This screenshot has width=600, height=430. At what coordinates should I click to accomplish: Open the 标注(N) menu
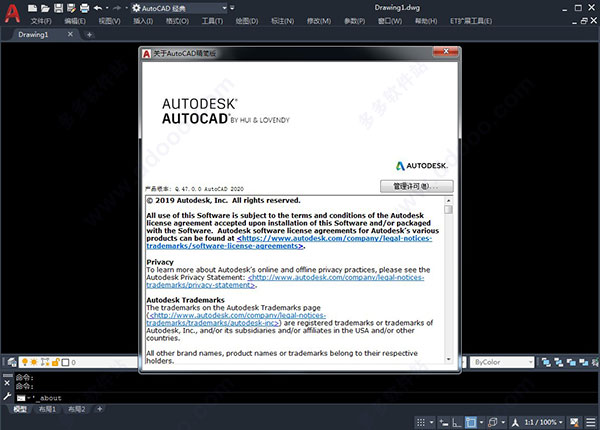pyautogui.click(x=283, y=21)
